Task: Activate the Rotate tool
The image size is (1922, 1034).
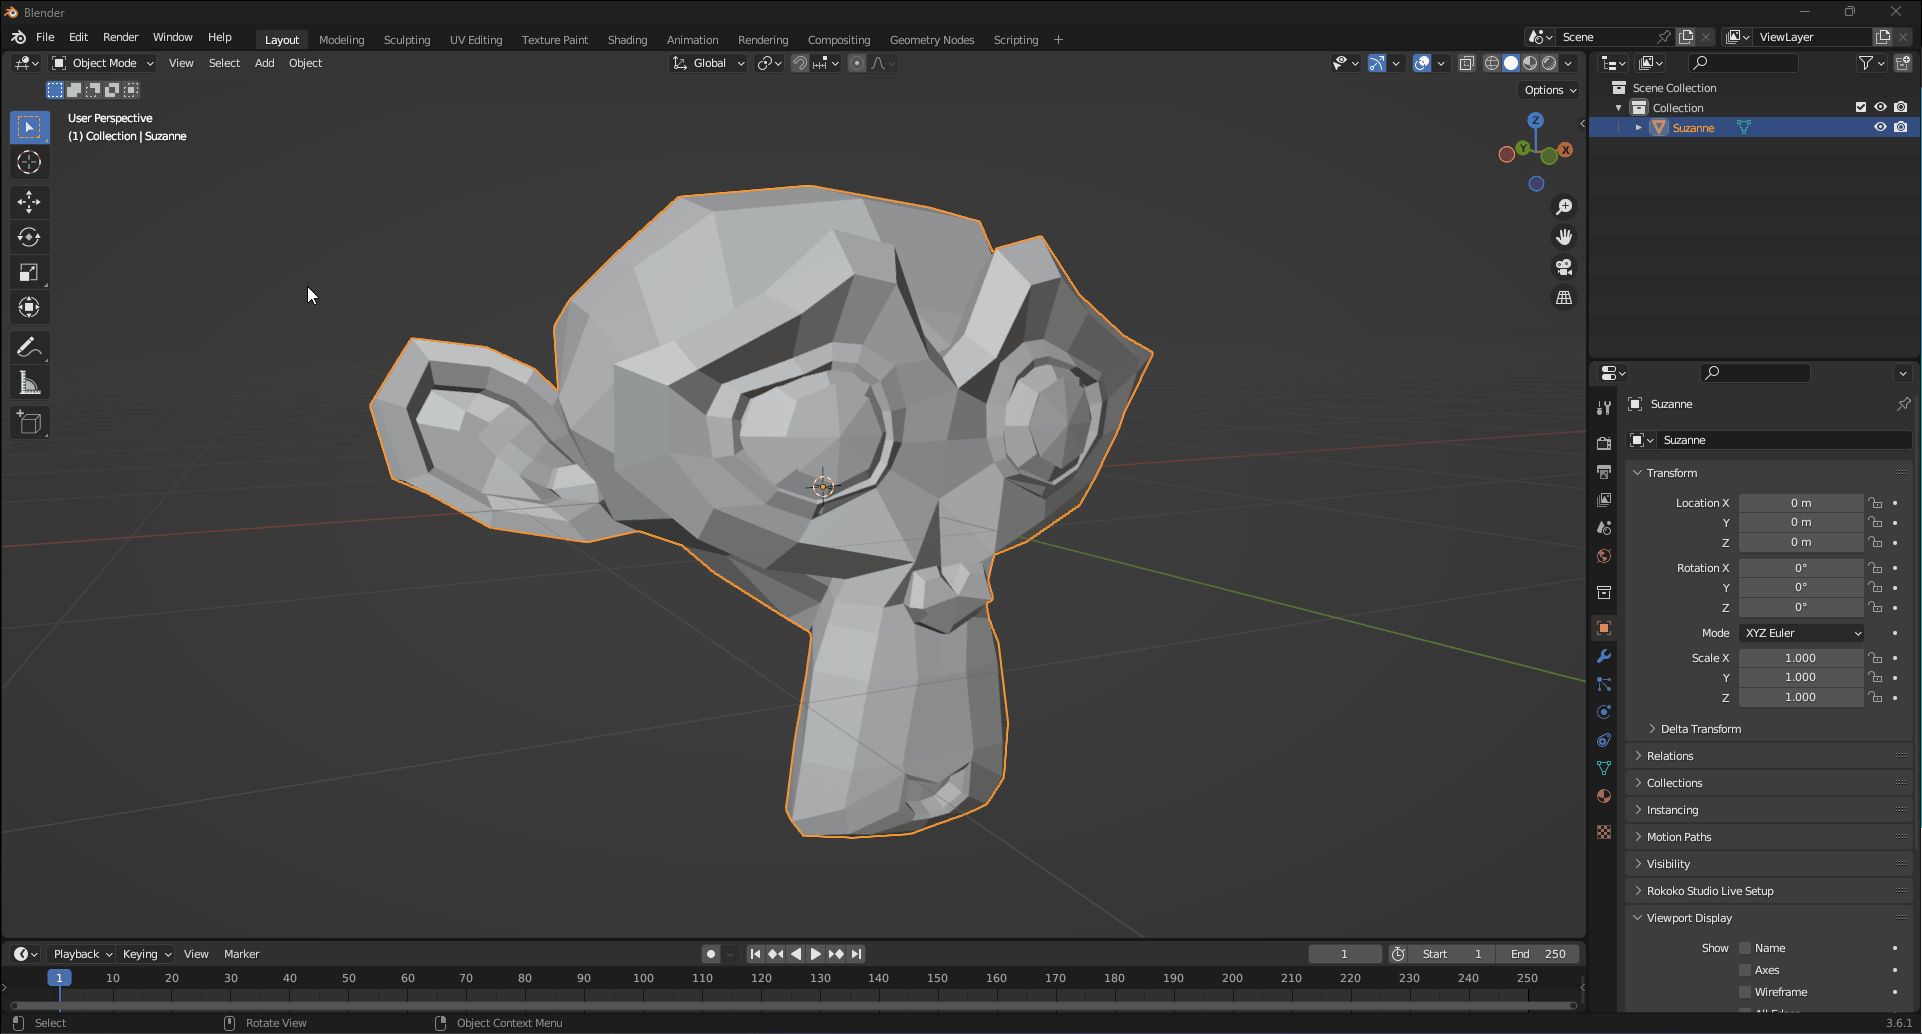Action: pyautogui.click(x=29, y=237)
